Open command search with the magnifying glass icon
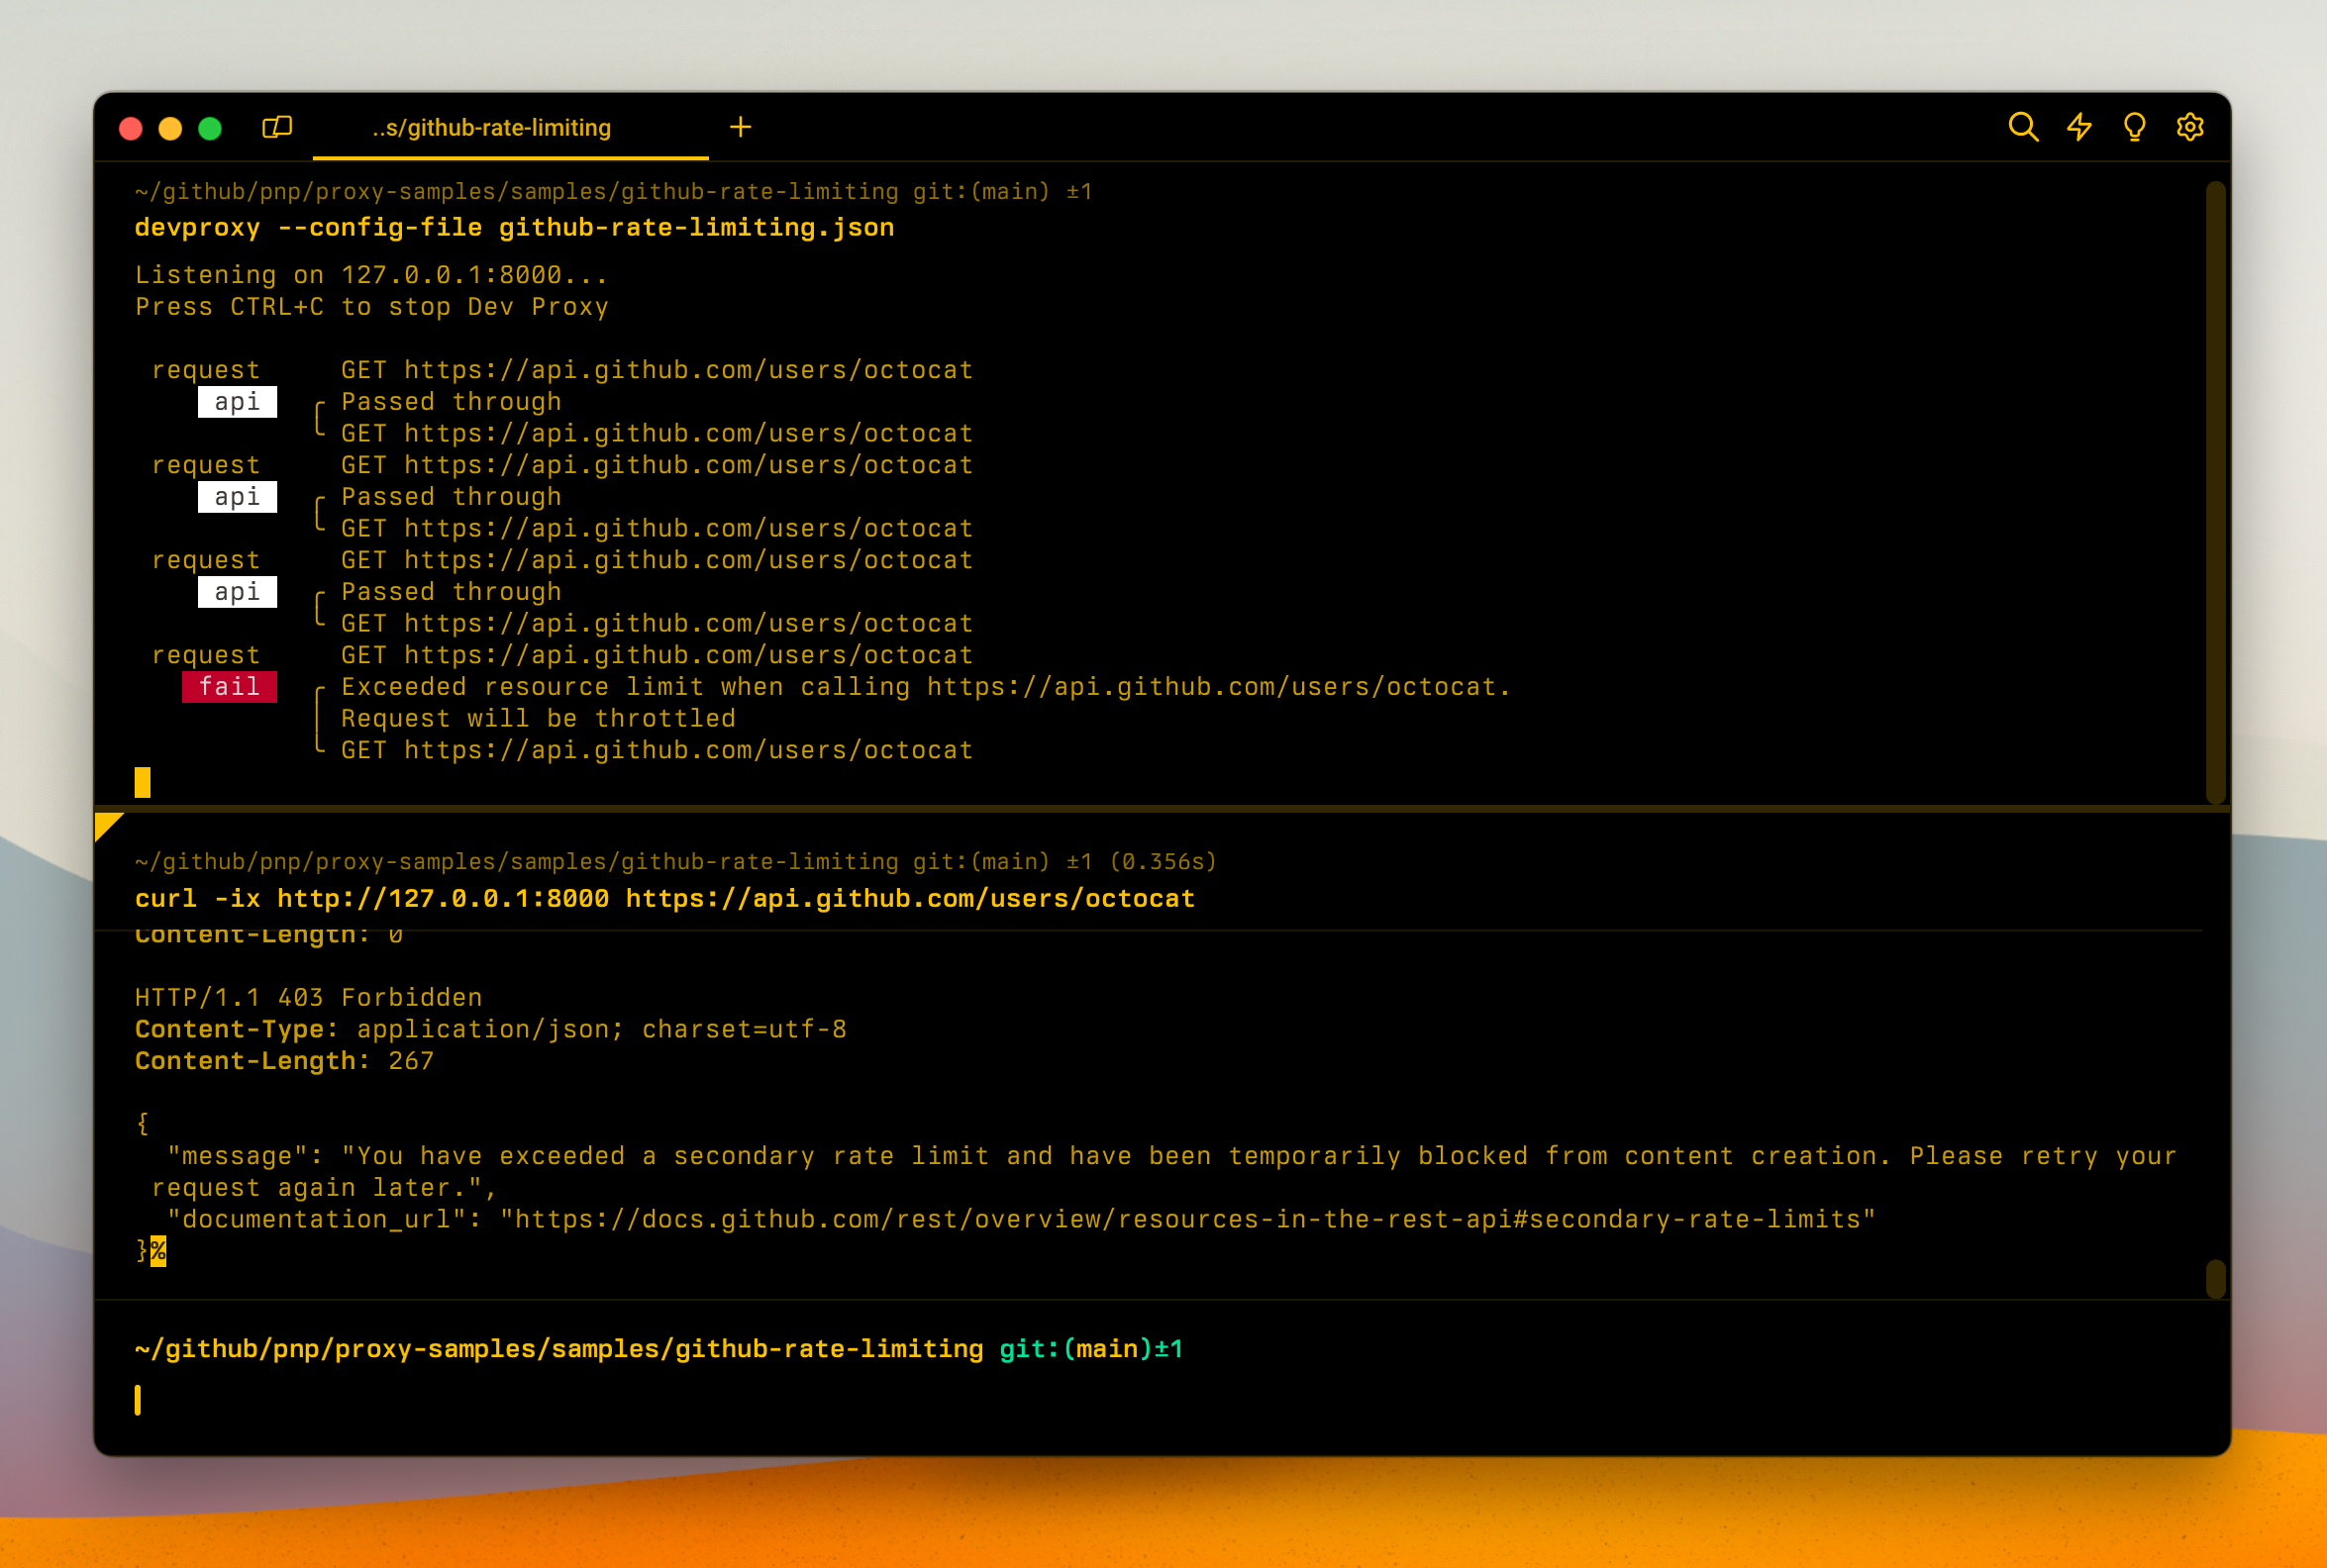Viewport: 2327px width, 1568px height. coord(2024,128)
